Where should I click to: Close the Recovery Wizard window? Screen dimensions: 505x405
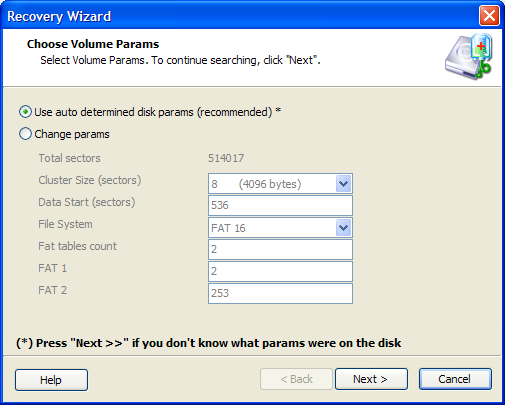pos(489,16)
